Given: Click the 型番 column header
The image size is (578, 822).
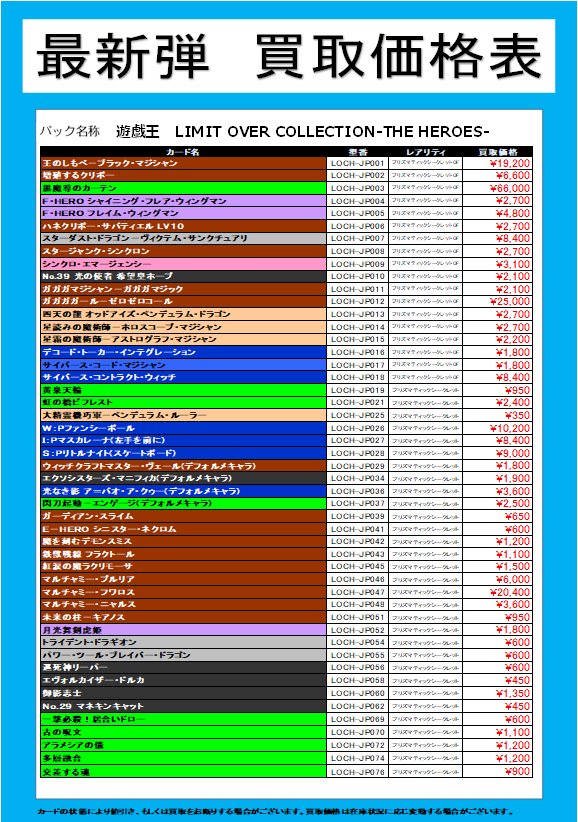Looking at the screenshot, I should click(x=358, y=152).
